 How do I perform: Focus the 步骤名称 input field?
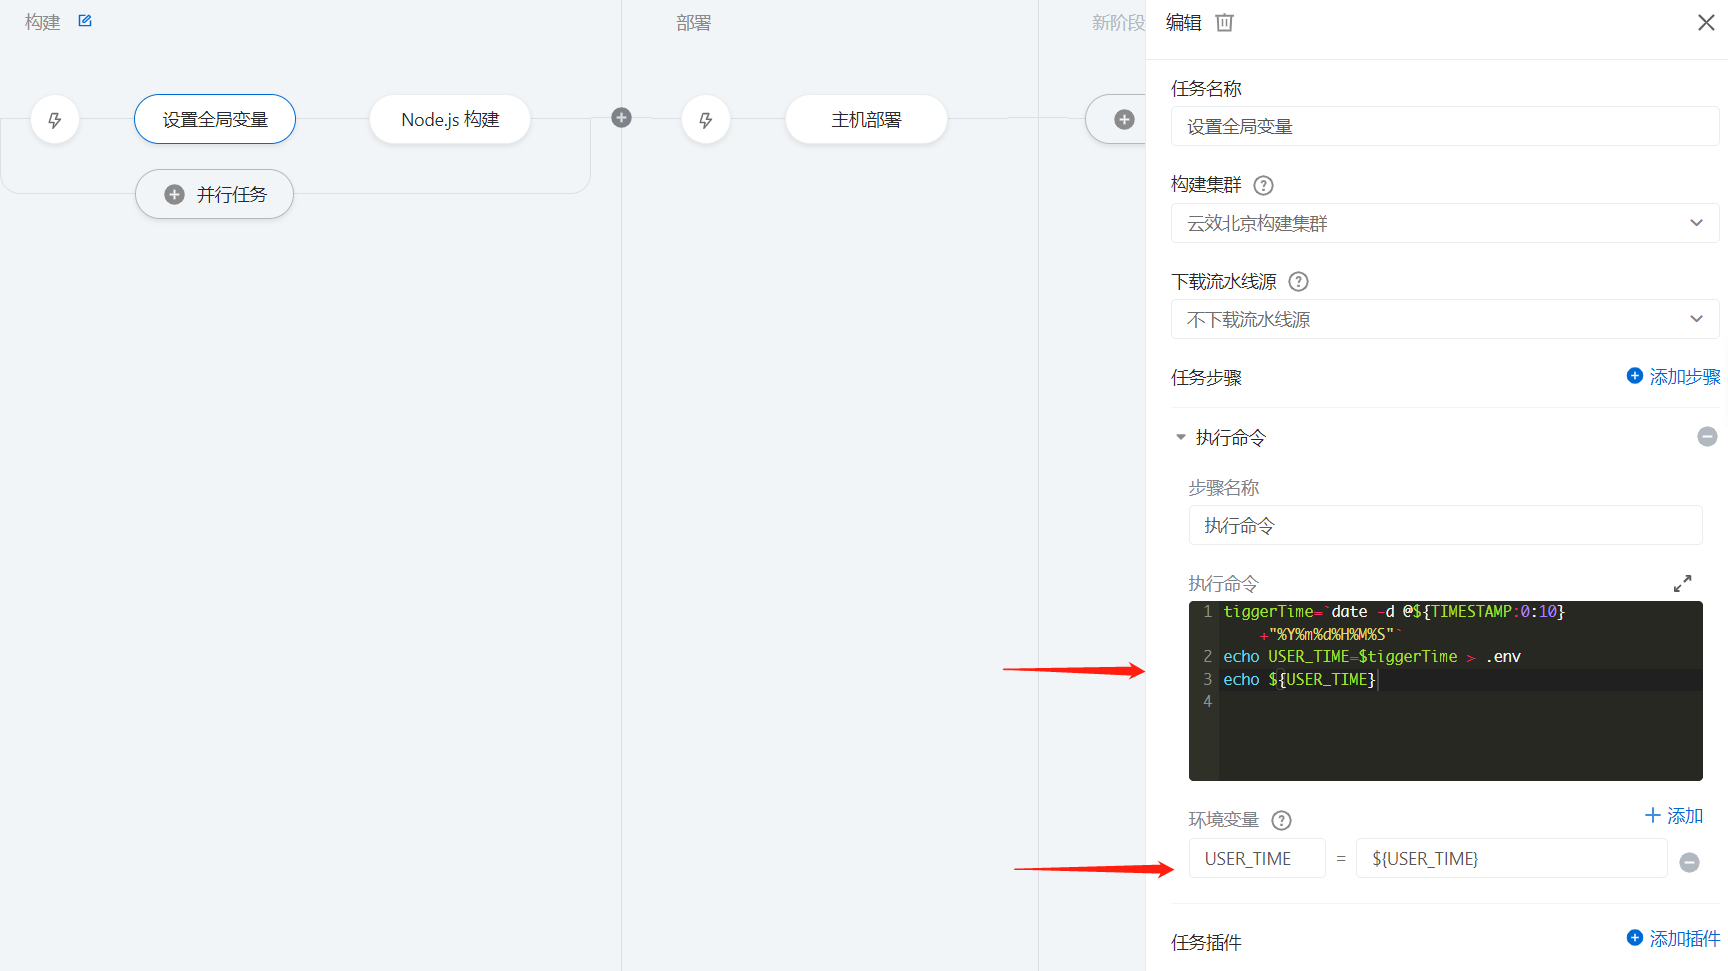tap(1445, 525)
